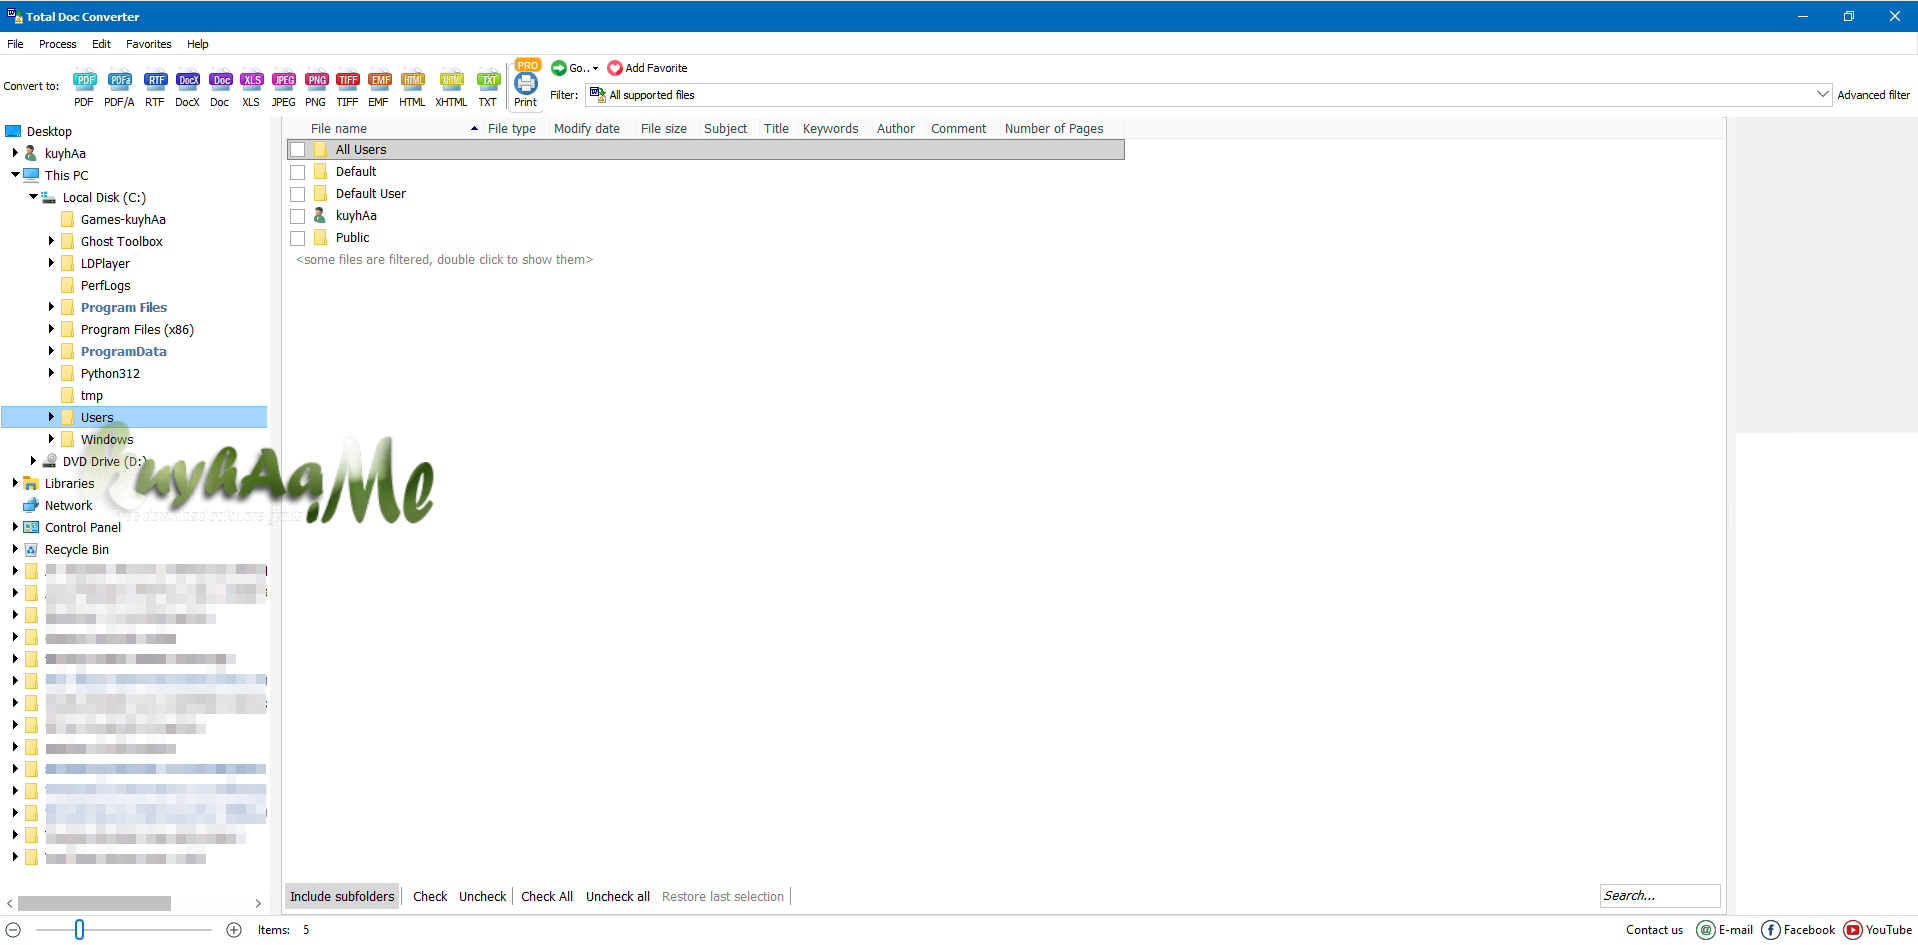
Task: Choose PNG conversion icon
Action: (x=316, y=87)
